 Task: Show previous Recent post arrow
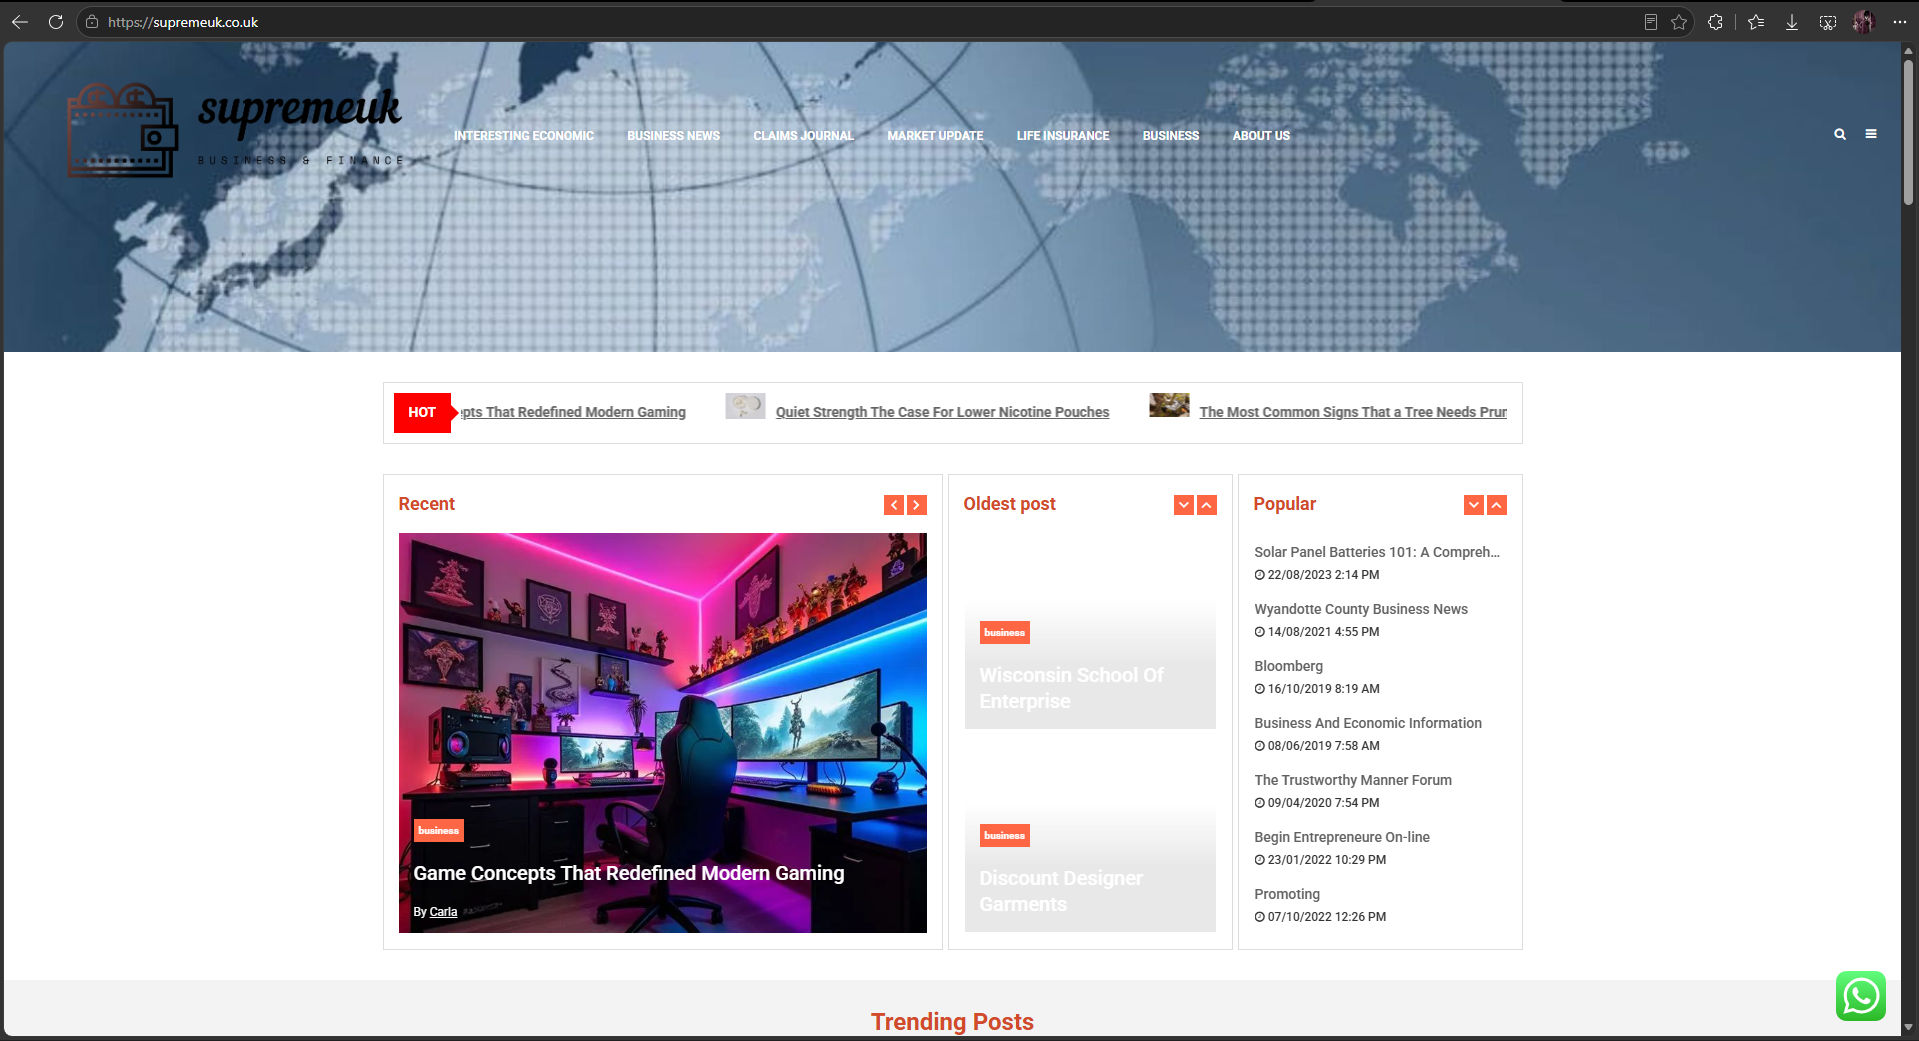[x=894, y=505]
